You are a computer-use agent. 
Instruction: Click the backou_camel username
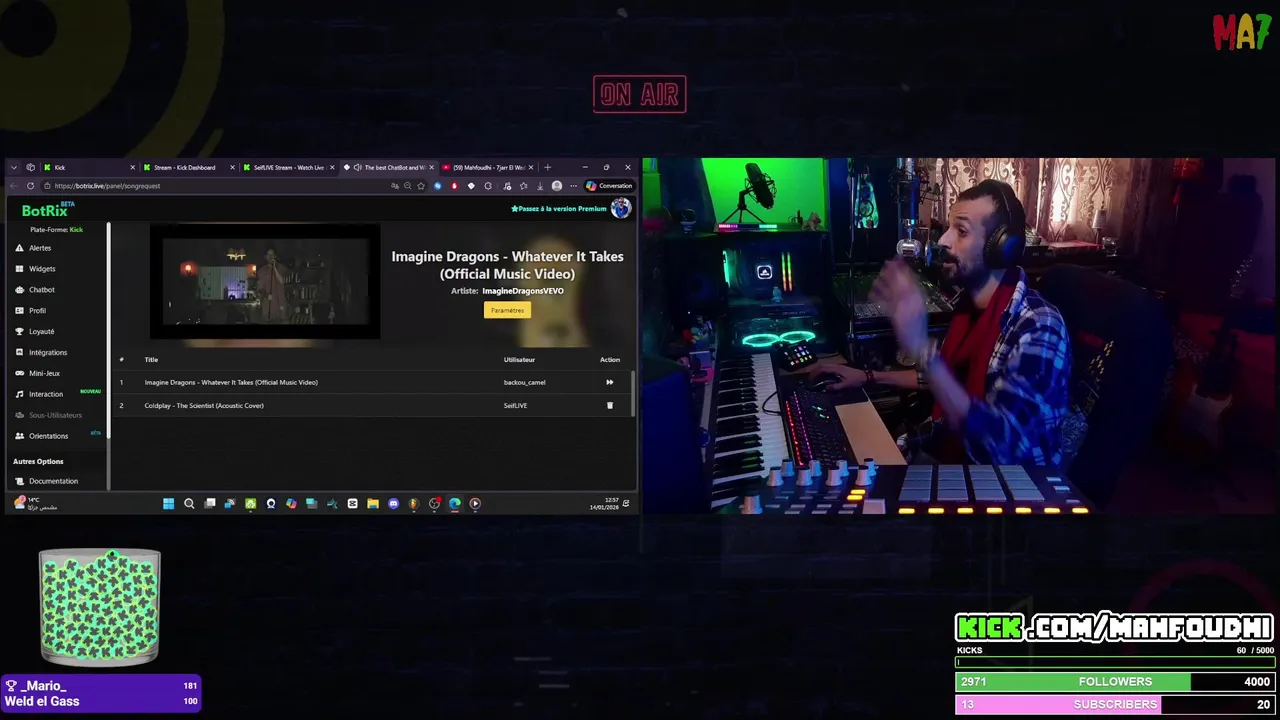click(x=524, y=382)
